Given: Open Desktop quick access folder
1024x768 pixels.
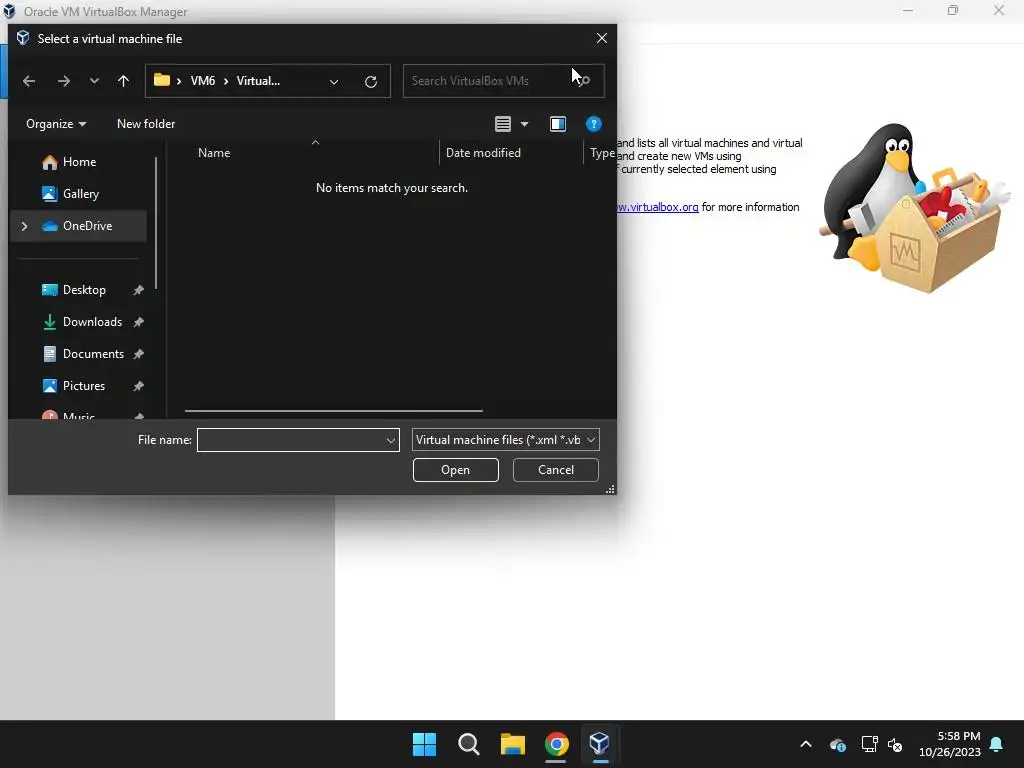Looking at the screenshot, I should click(x=84, y=290).
